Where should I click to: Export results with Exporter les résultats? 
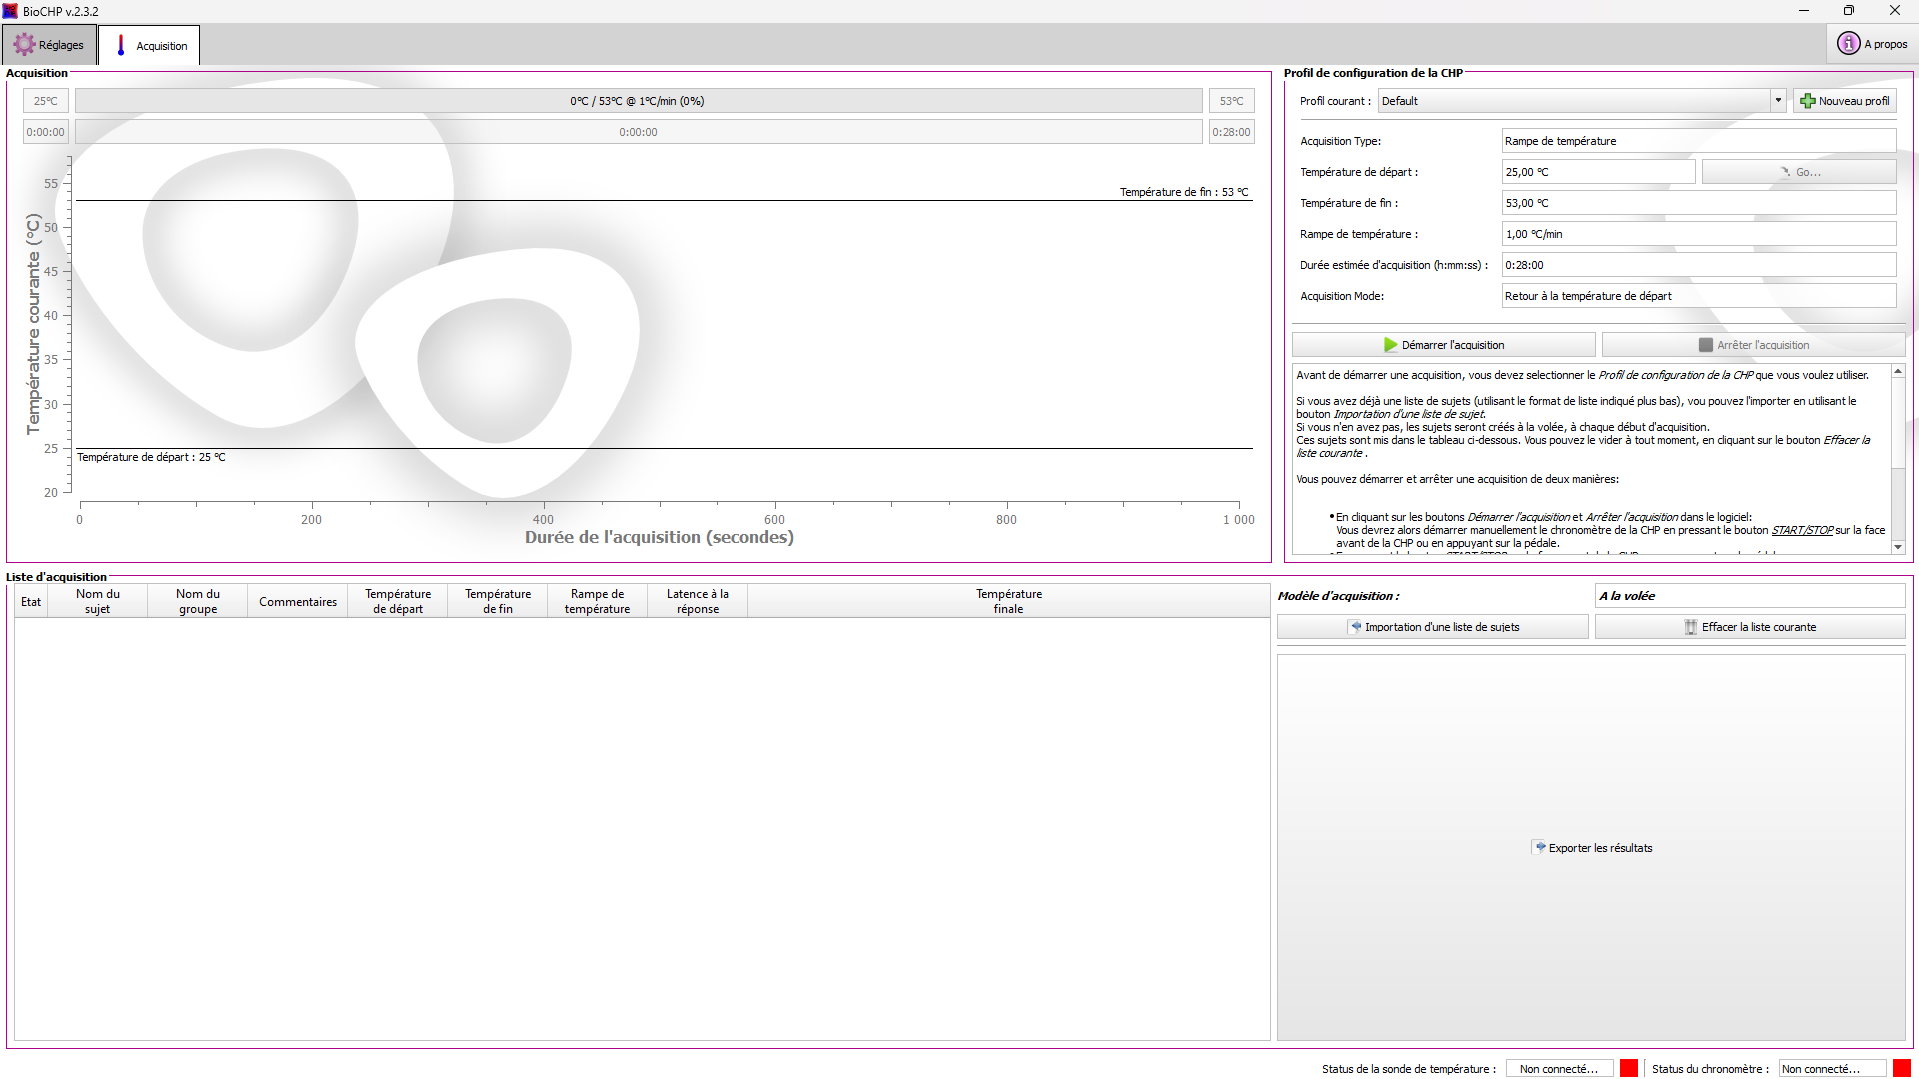[x=1591, y=848]
